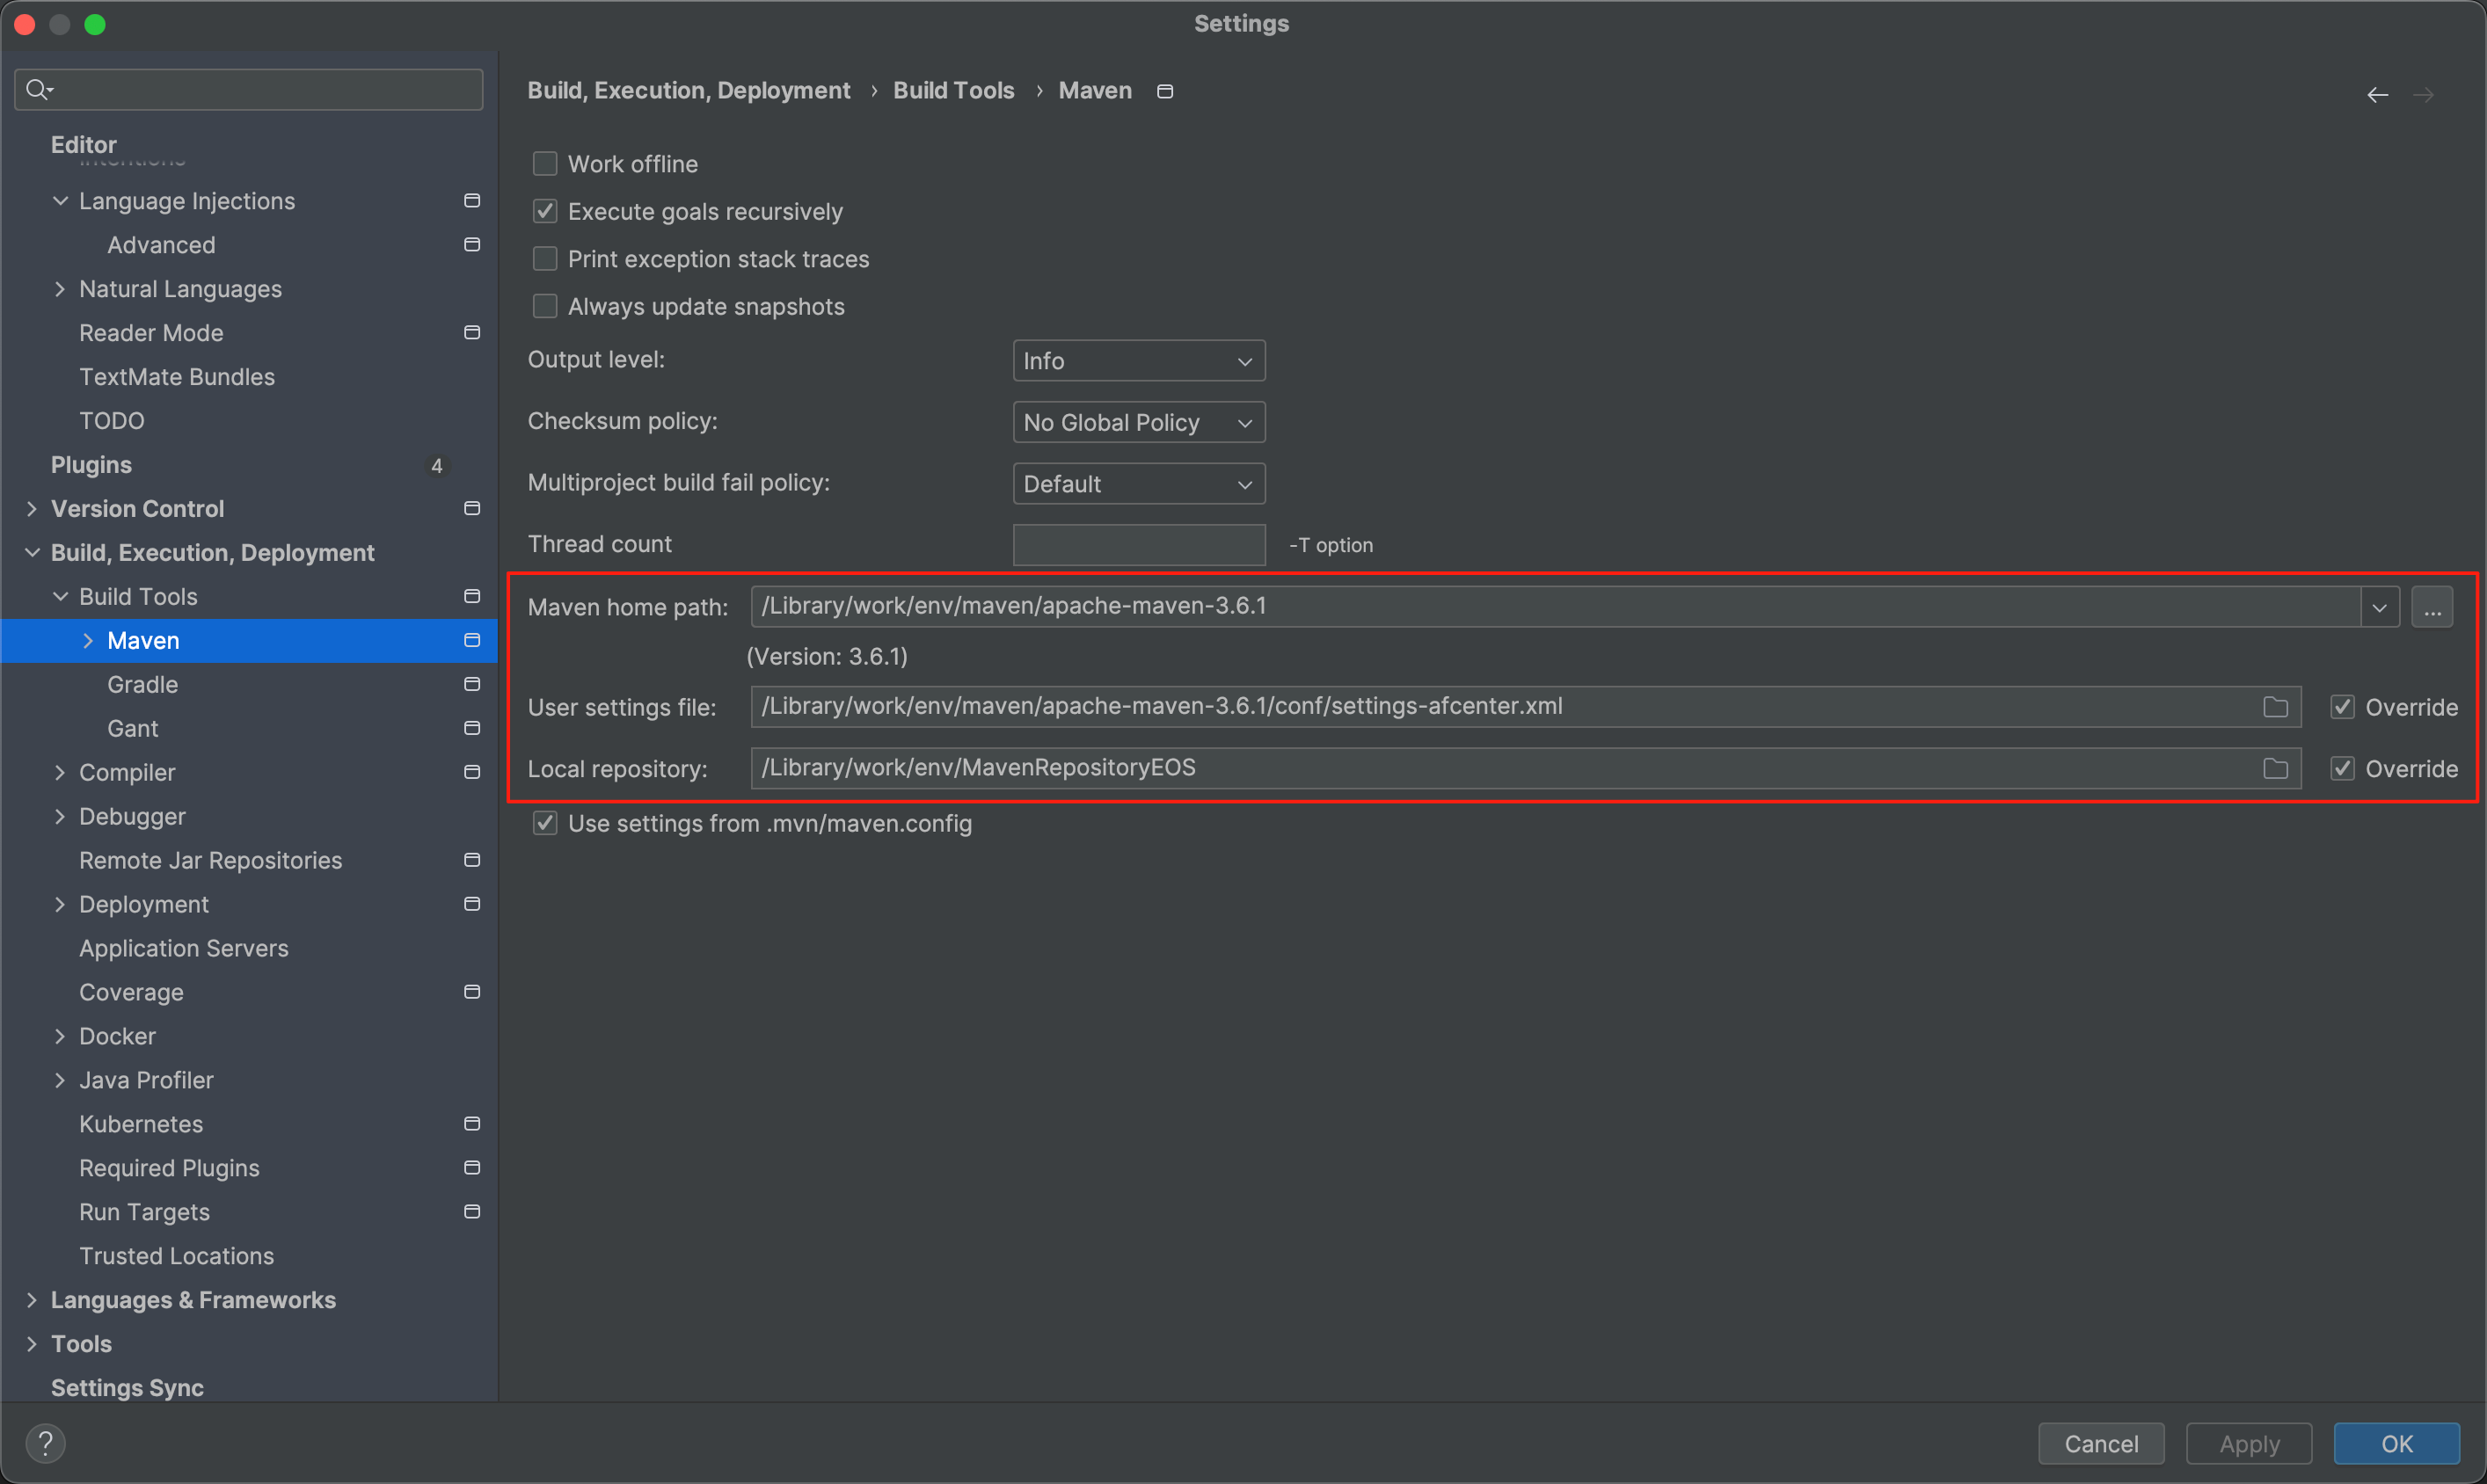The width and height of the screenshot is (2487, 1484).
Task: Click folder icon in Local repository field
Action: 2275,768
